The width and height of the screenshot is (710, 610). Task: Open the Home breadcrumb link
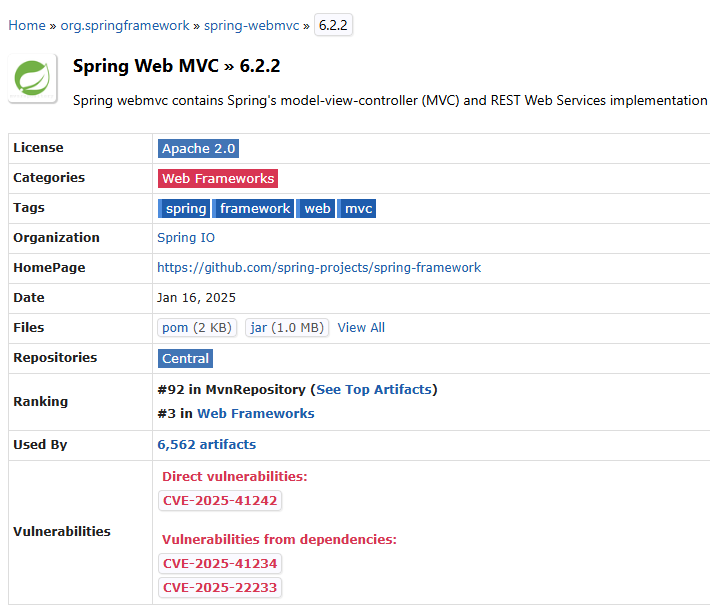27,25
